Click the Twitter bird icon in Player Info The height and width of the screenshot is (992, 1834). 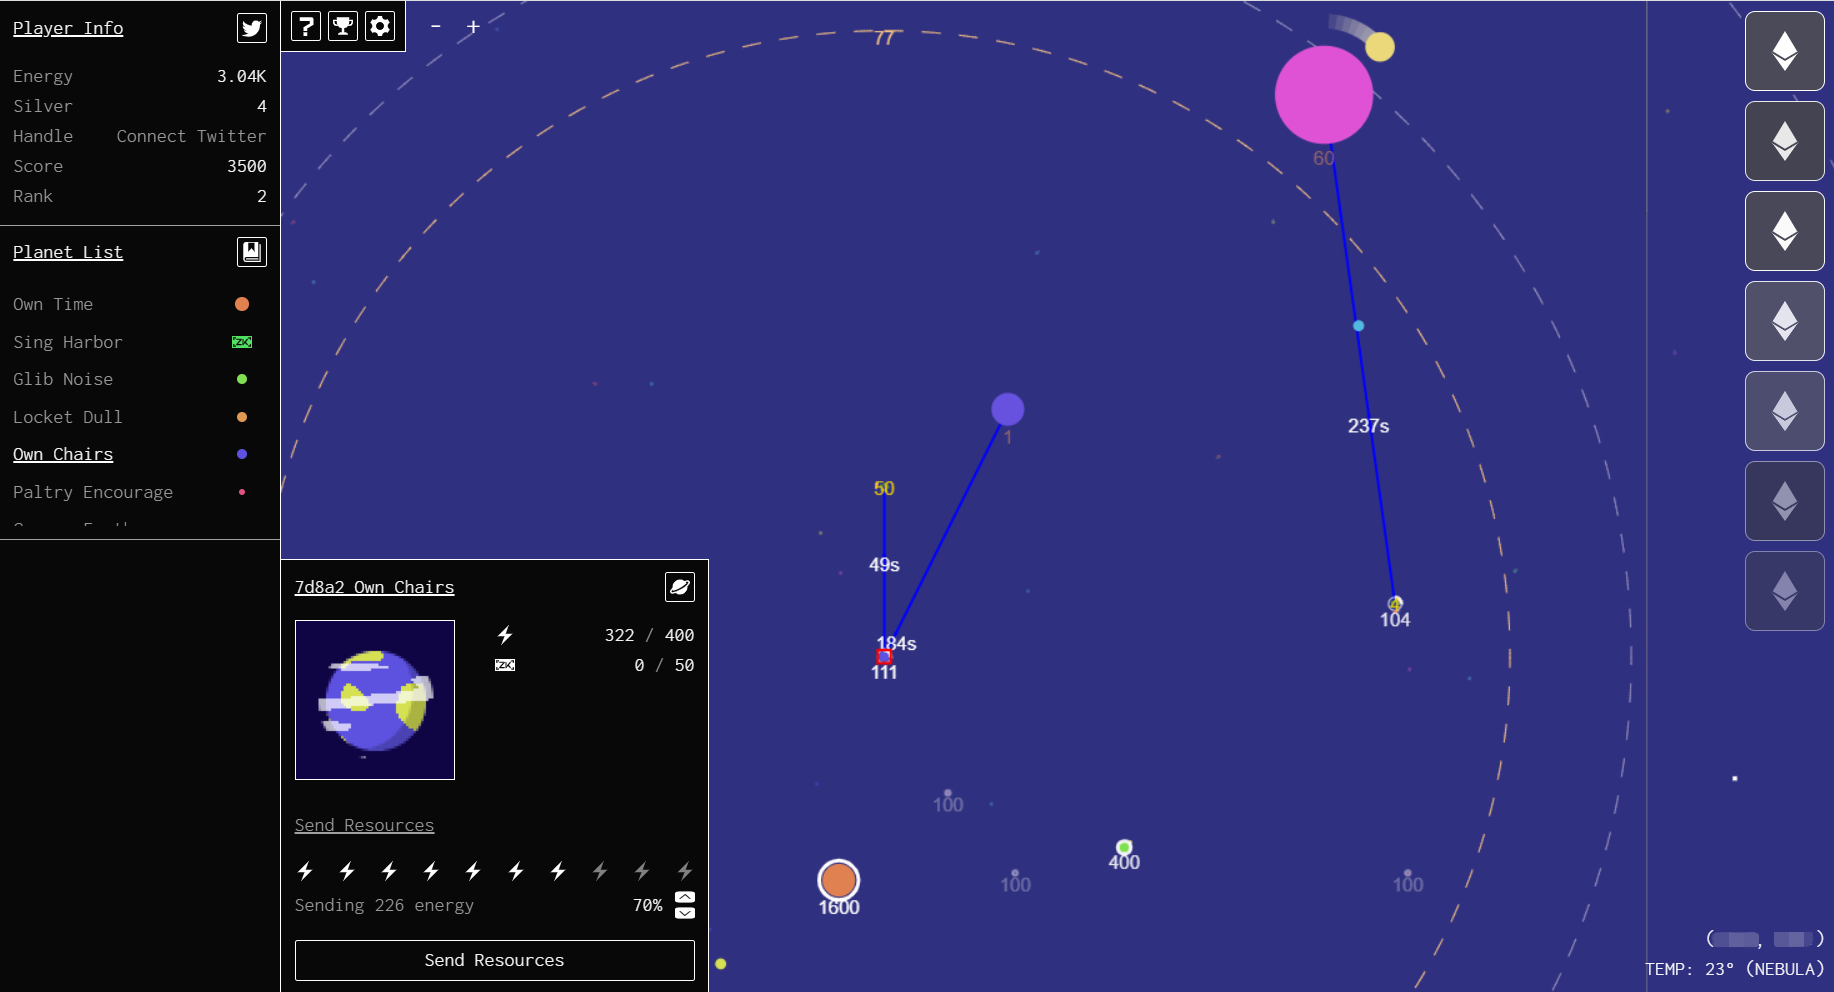252,28
